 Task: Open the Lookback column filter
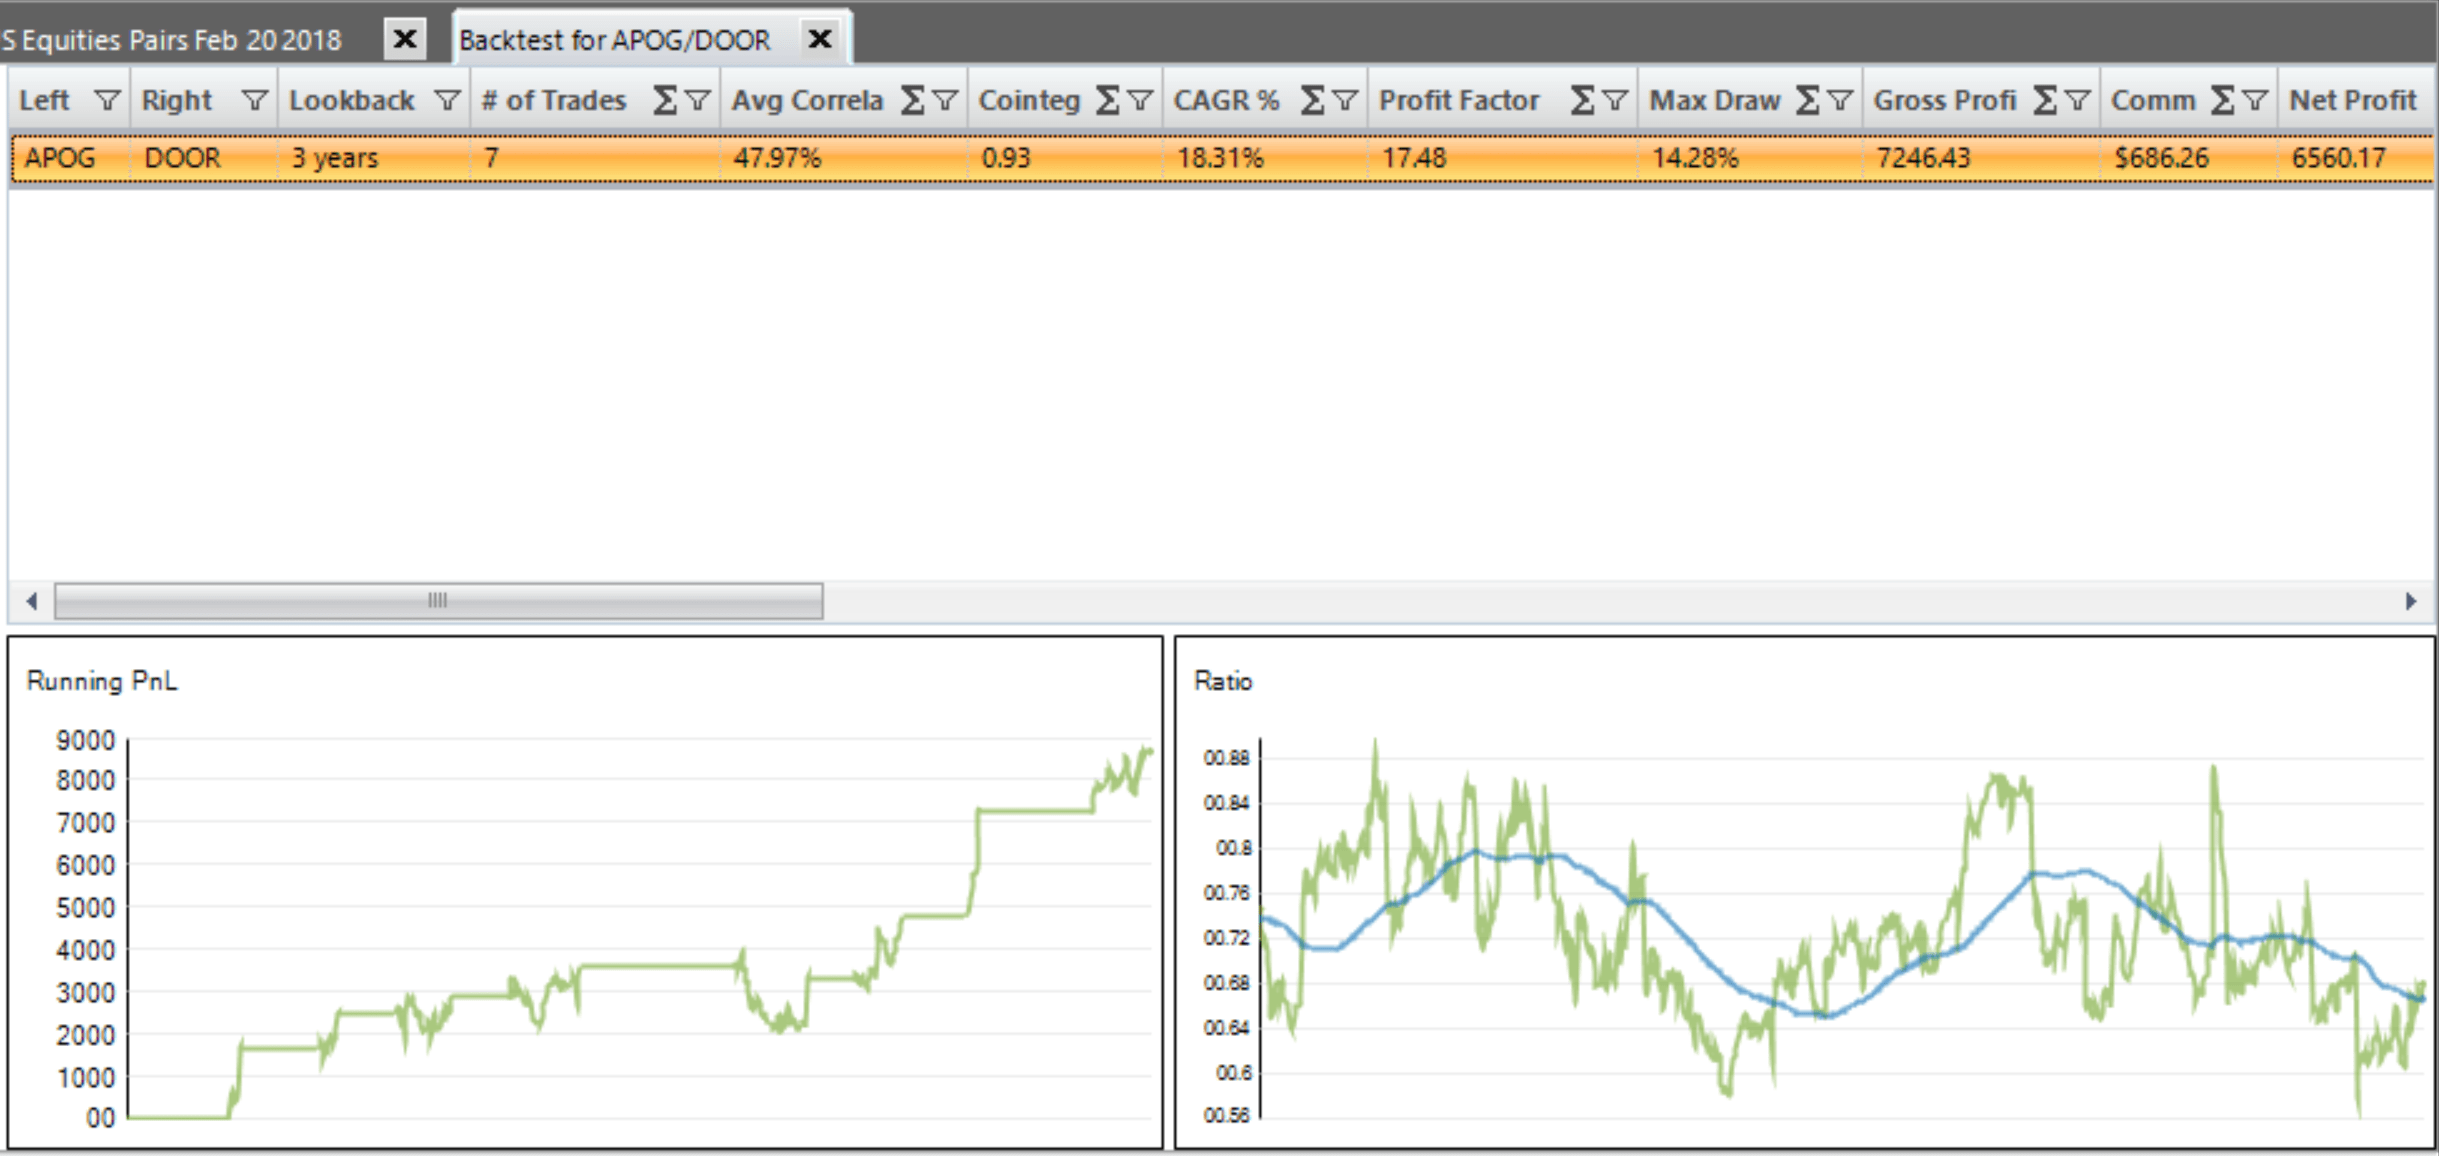[x=447, y=101]
